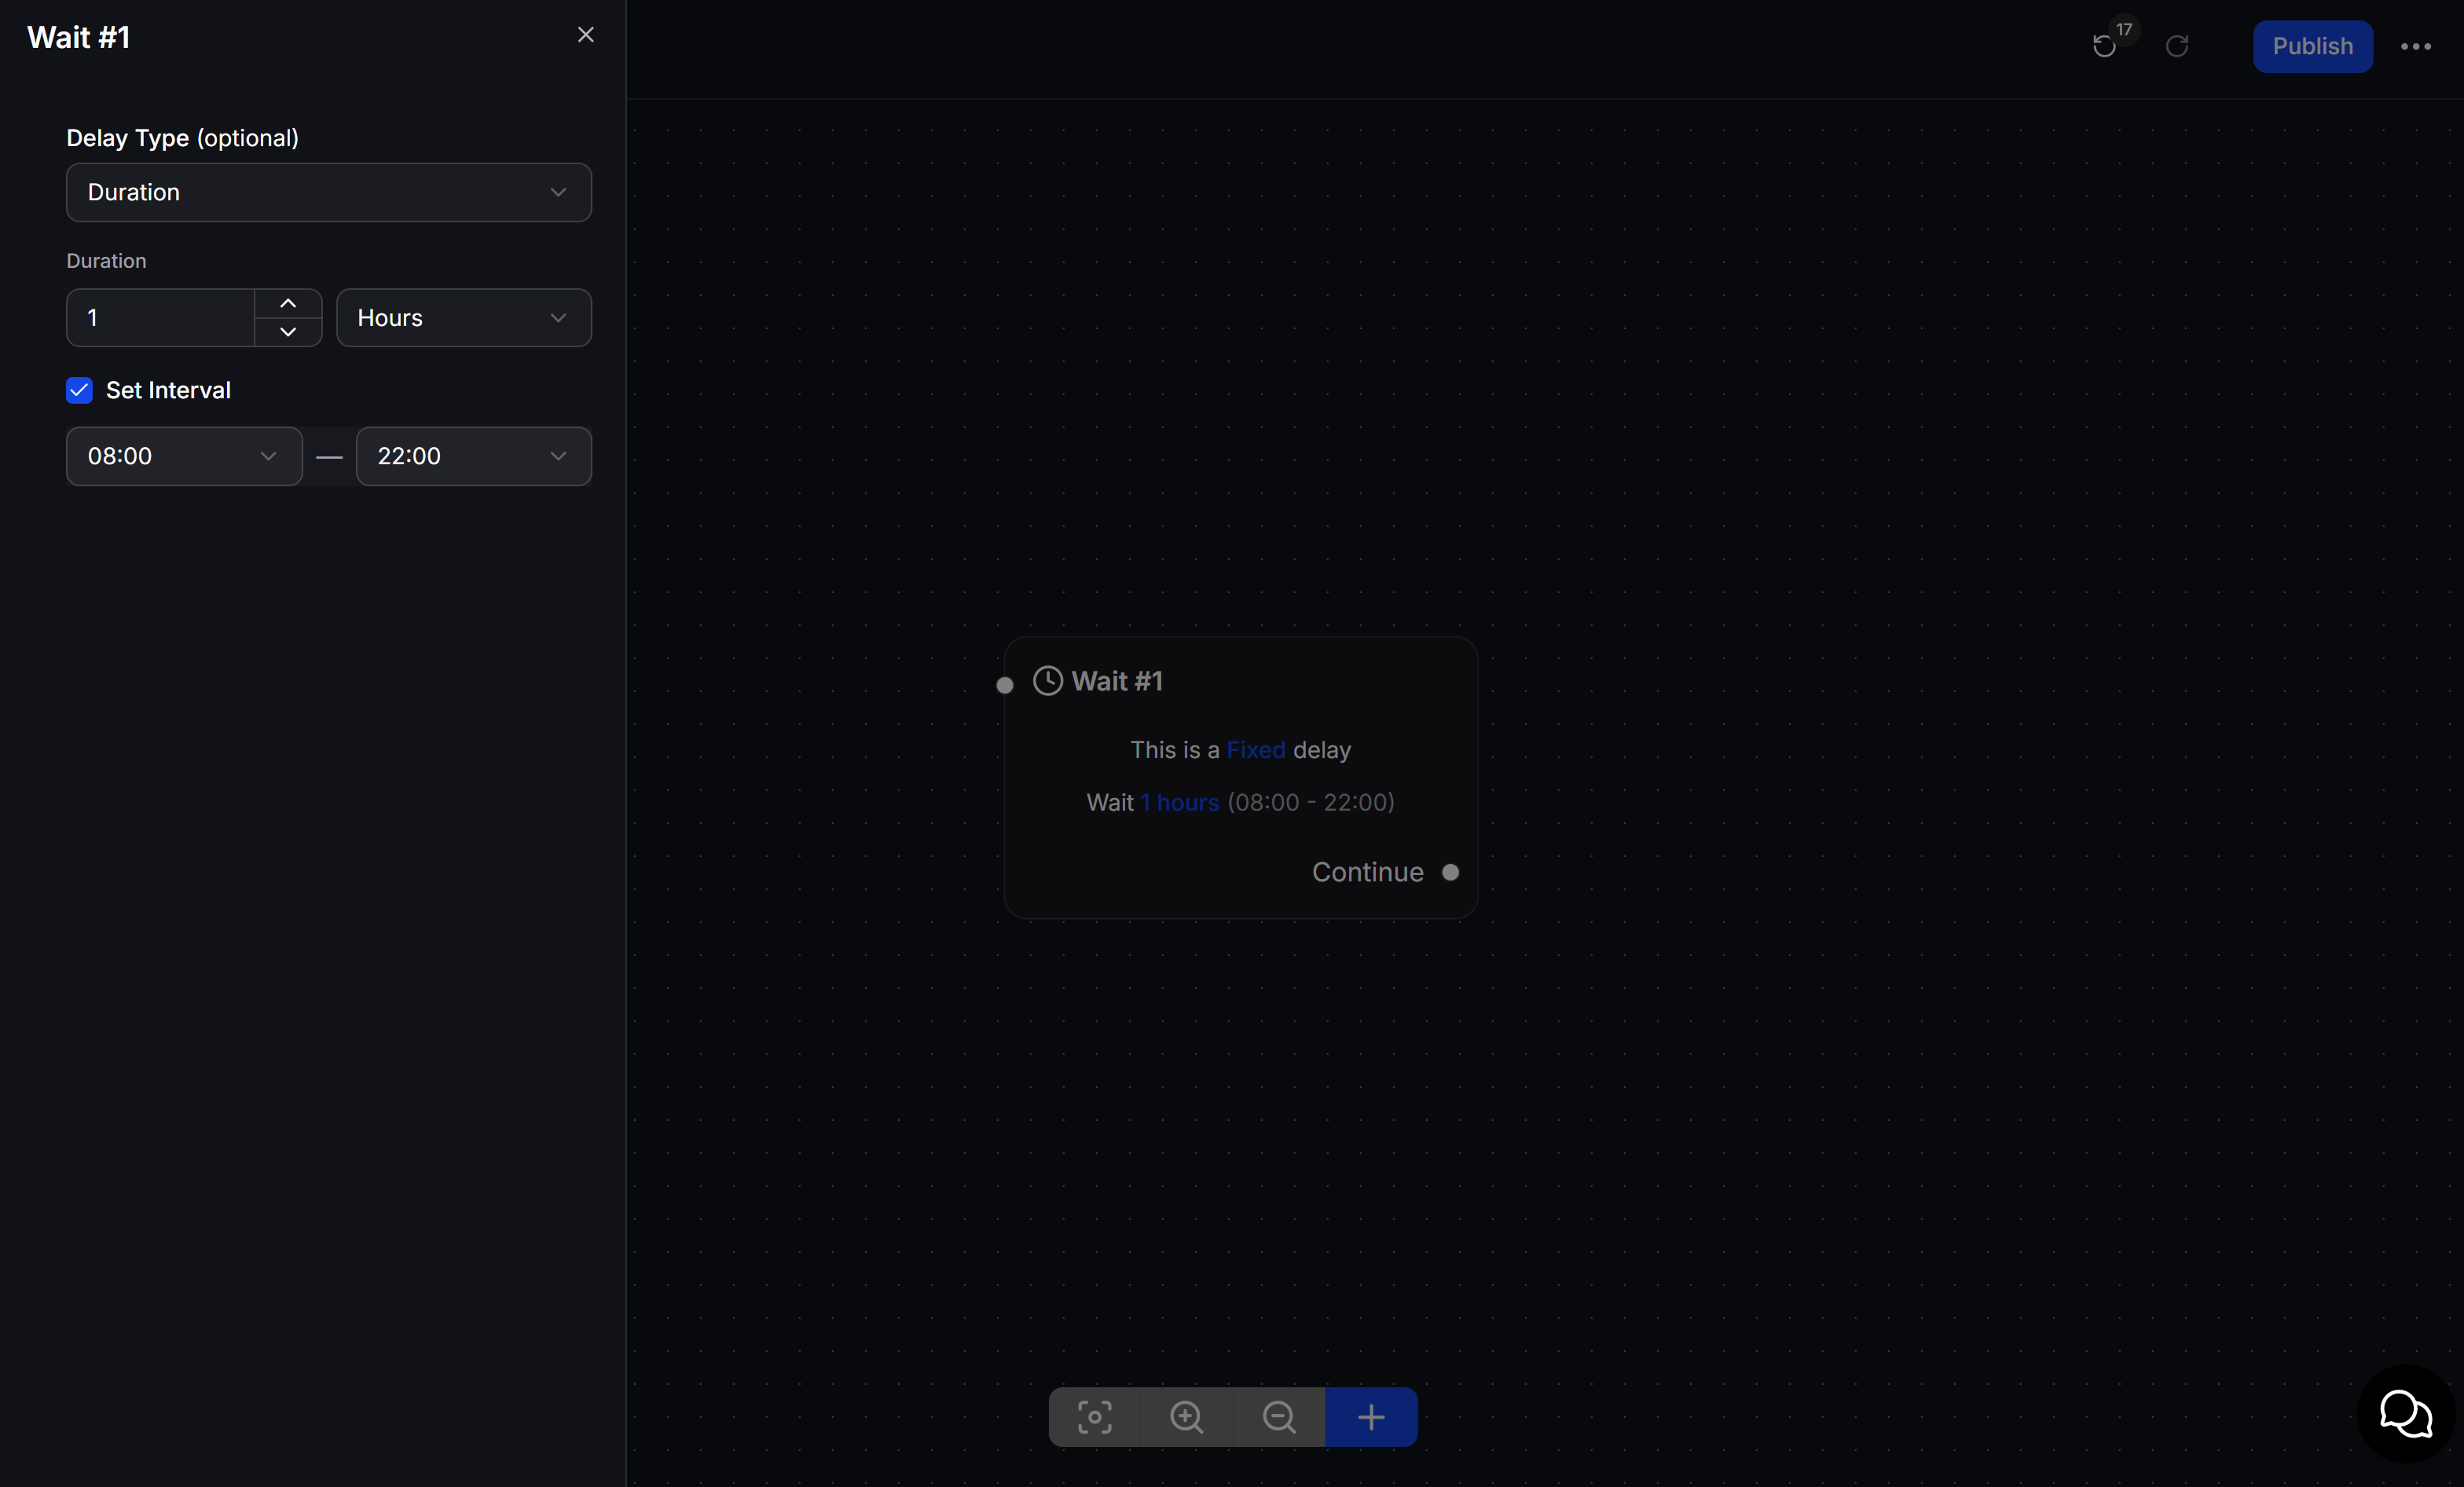
Task: Click the redo icon in top bar
Action: coord(2177,46)
